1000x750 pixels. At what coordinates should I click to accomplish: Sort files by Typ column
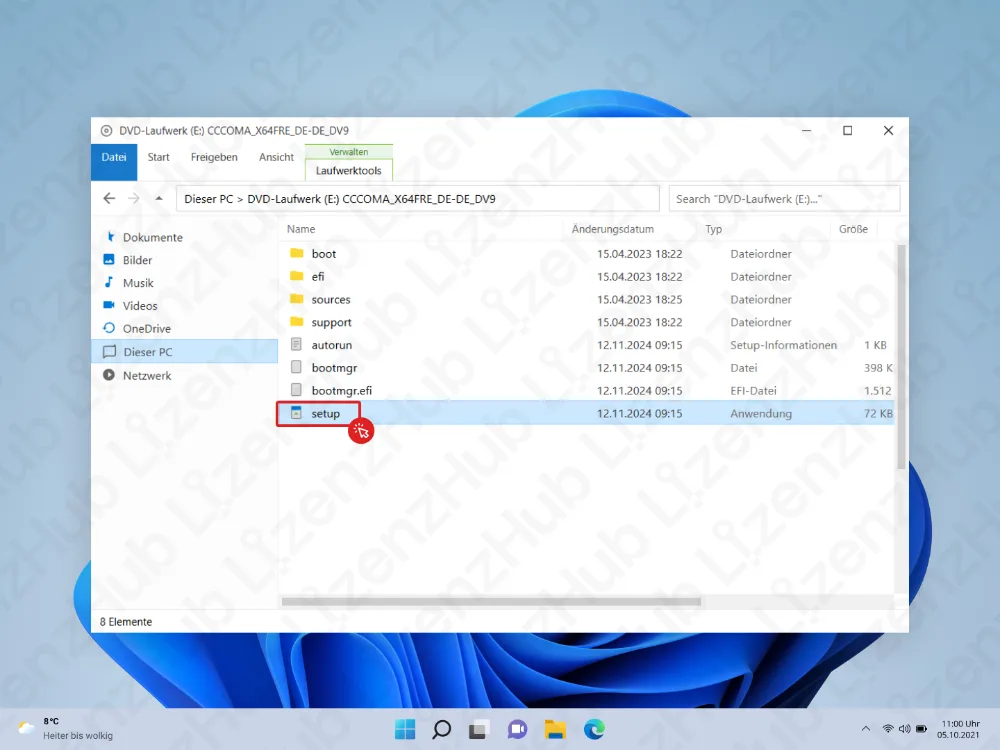click(713, 229)
